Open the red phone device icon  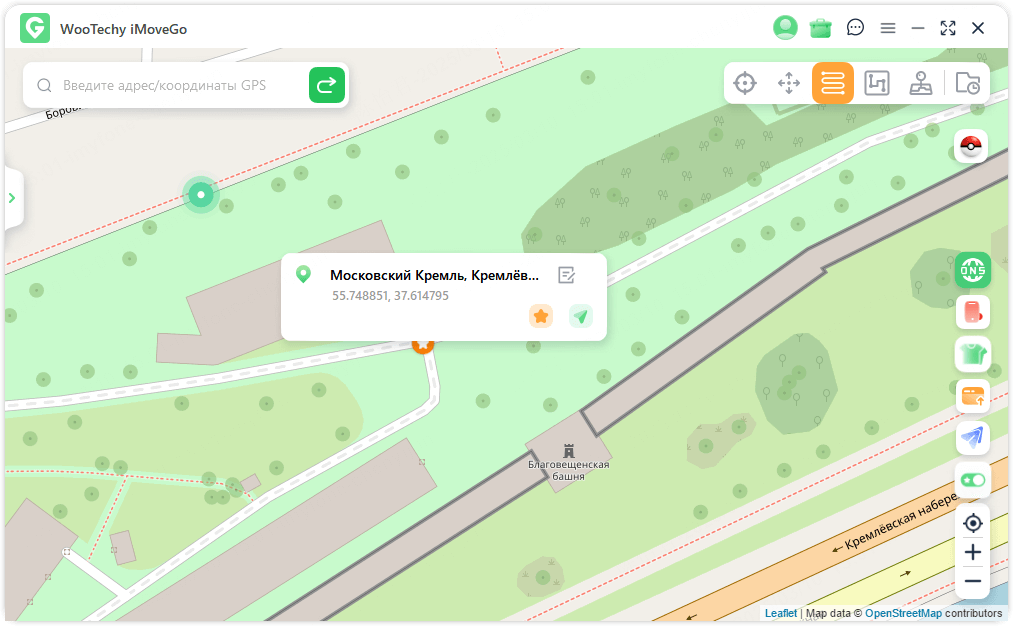(x=972, y=312)
